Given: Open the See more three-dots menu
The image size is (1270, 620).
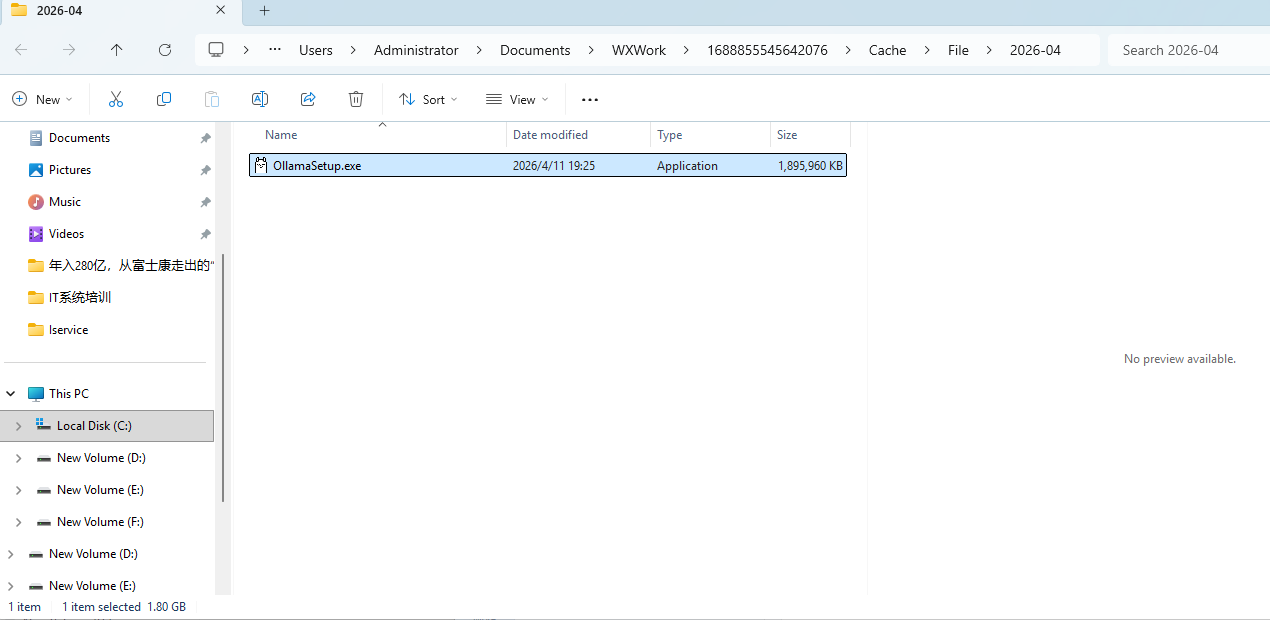Looking at the screenshot, I should 590,99.
